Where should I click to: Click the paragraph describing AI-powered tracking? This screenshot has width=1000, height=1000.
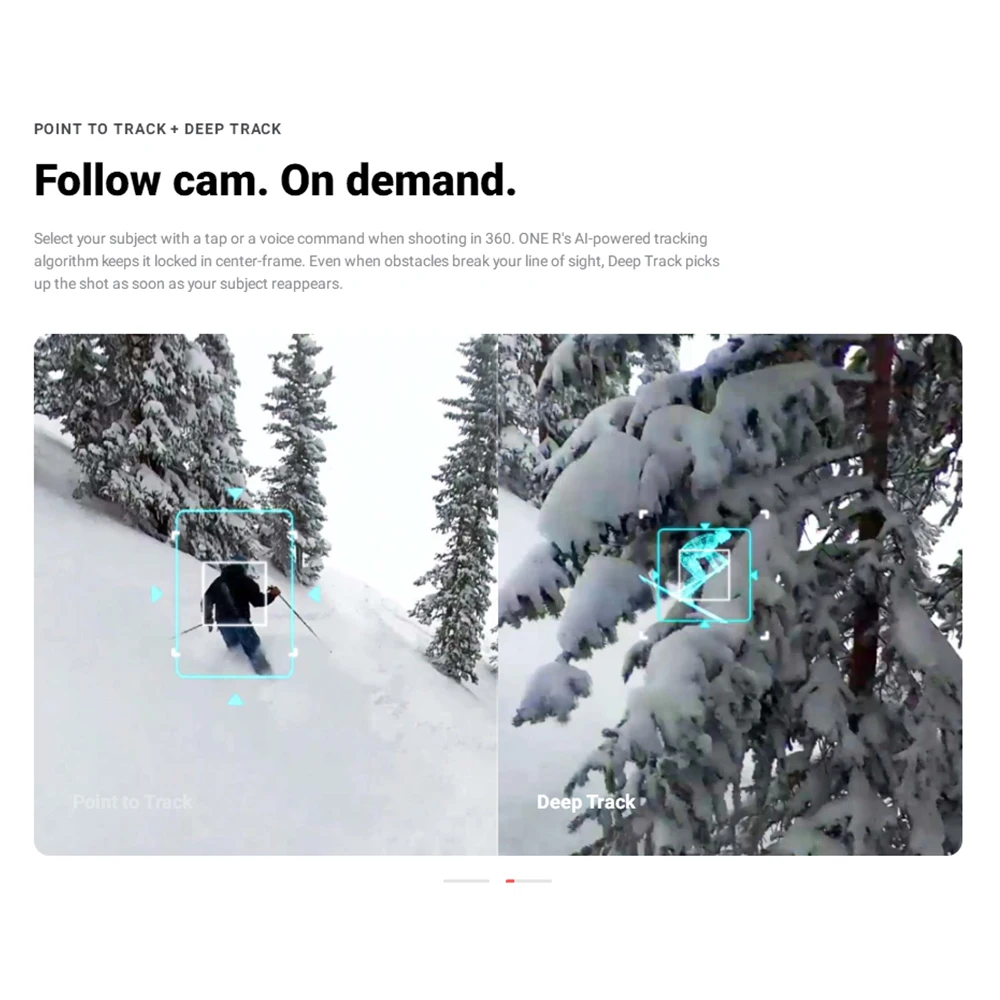click(376, 261)
